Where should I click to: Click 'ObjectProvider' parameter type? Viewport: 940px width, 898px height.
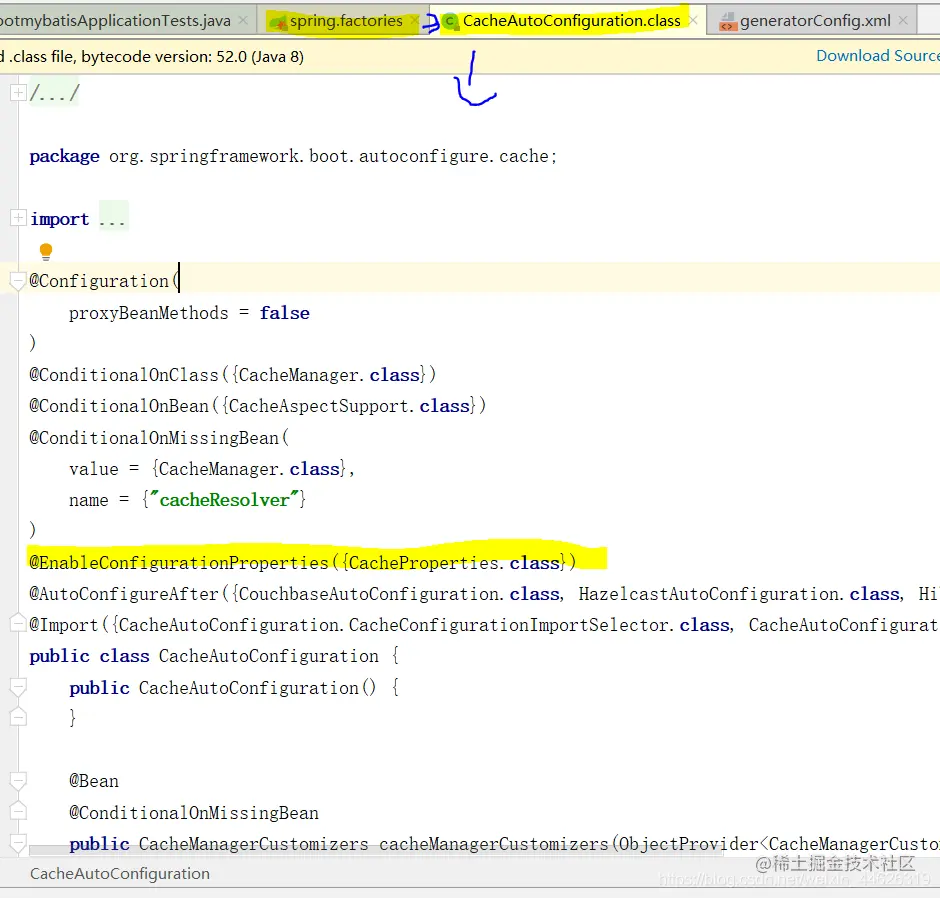pyautogui.click(x=688, y=844)
